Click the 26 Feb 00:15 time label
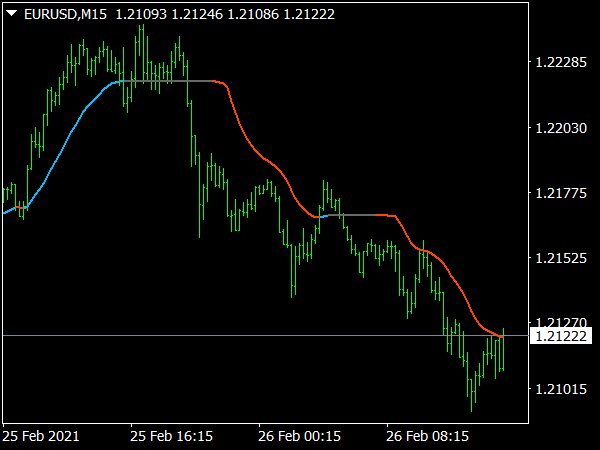The width and height of the screenshot is (600, 450). click(x=299, y=436)
